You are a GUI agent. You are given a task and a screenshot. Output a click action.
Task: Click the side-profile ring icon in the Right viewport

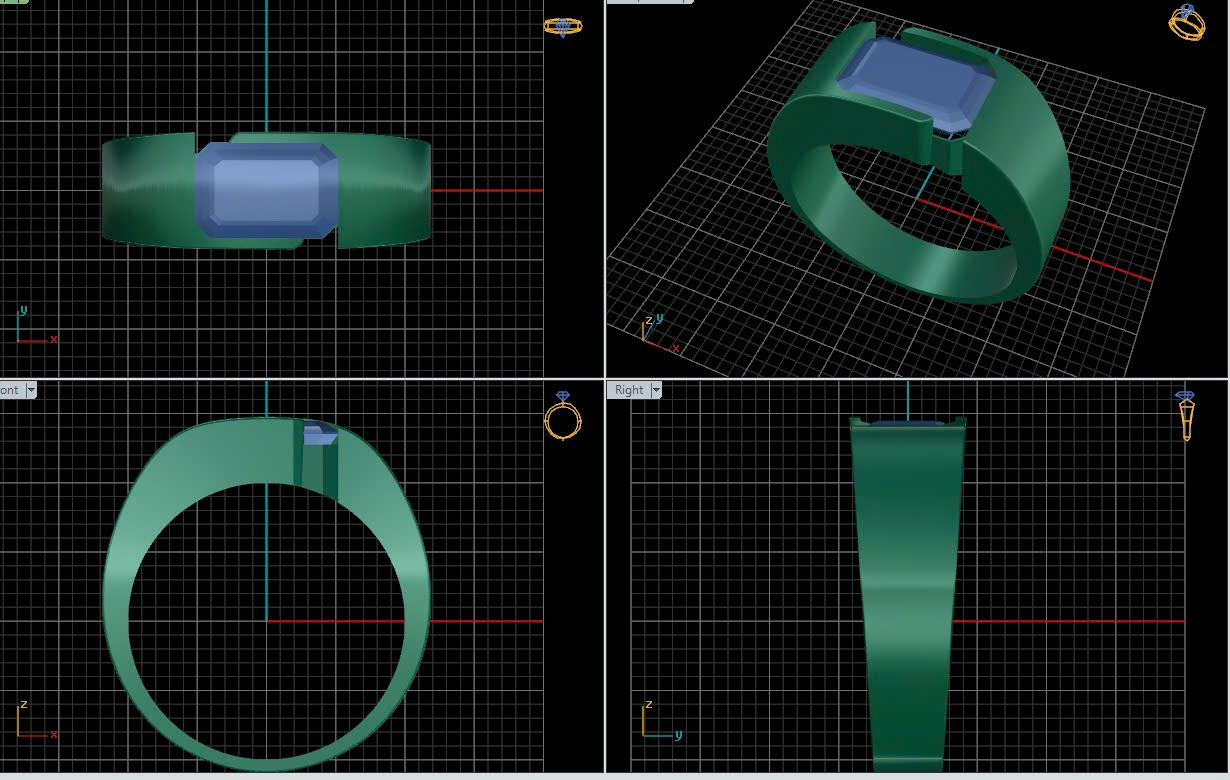click(1186, 415)
